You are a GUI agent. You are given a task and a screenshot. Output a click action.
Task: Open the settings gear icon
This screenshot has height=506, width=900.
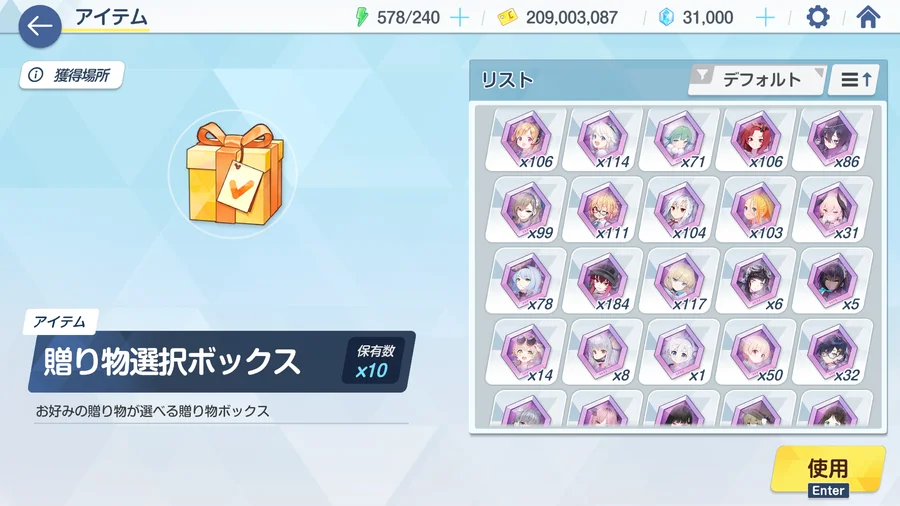817,17
